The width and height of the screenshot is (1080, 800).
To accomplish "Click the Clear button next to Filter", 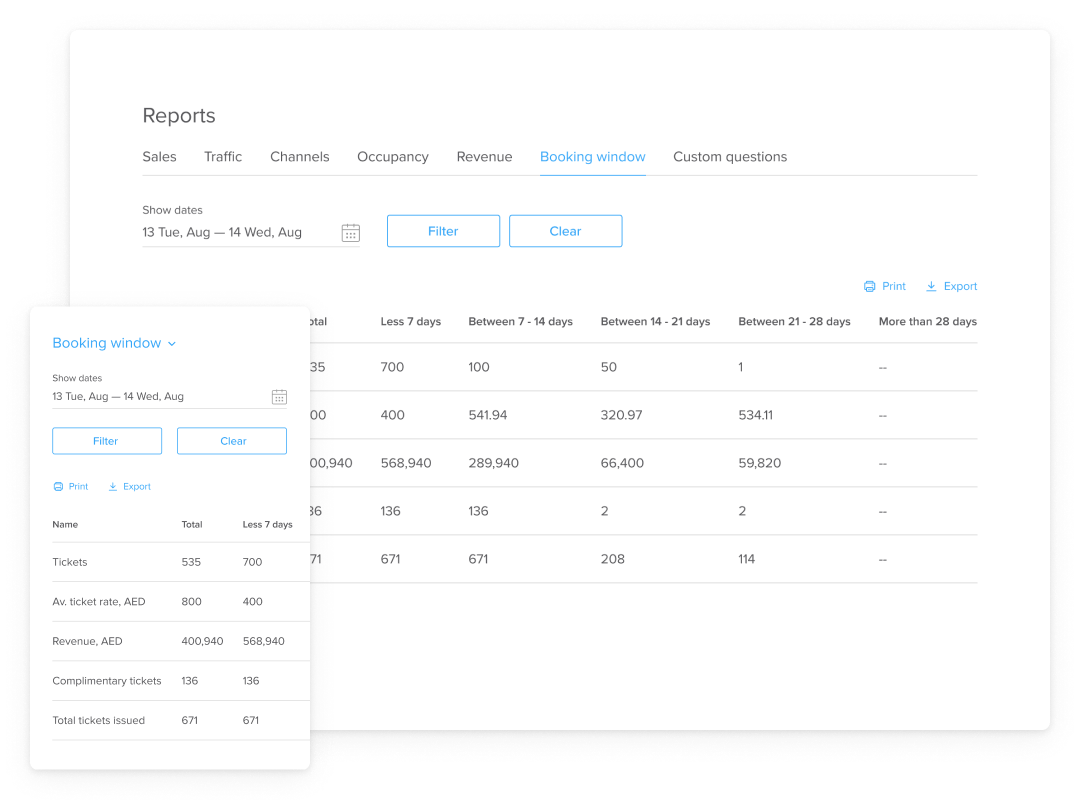I will [565, 231].
